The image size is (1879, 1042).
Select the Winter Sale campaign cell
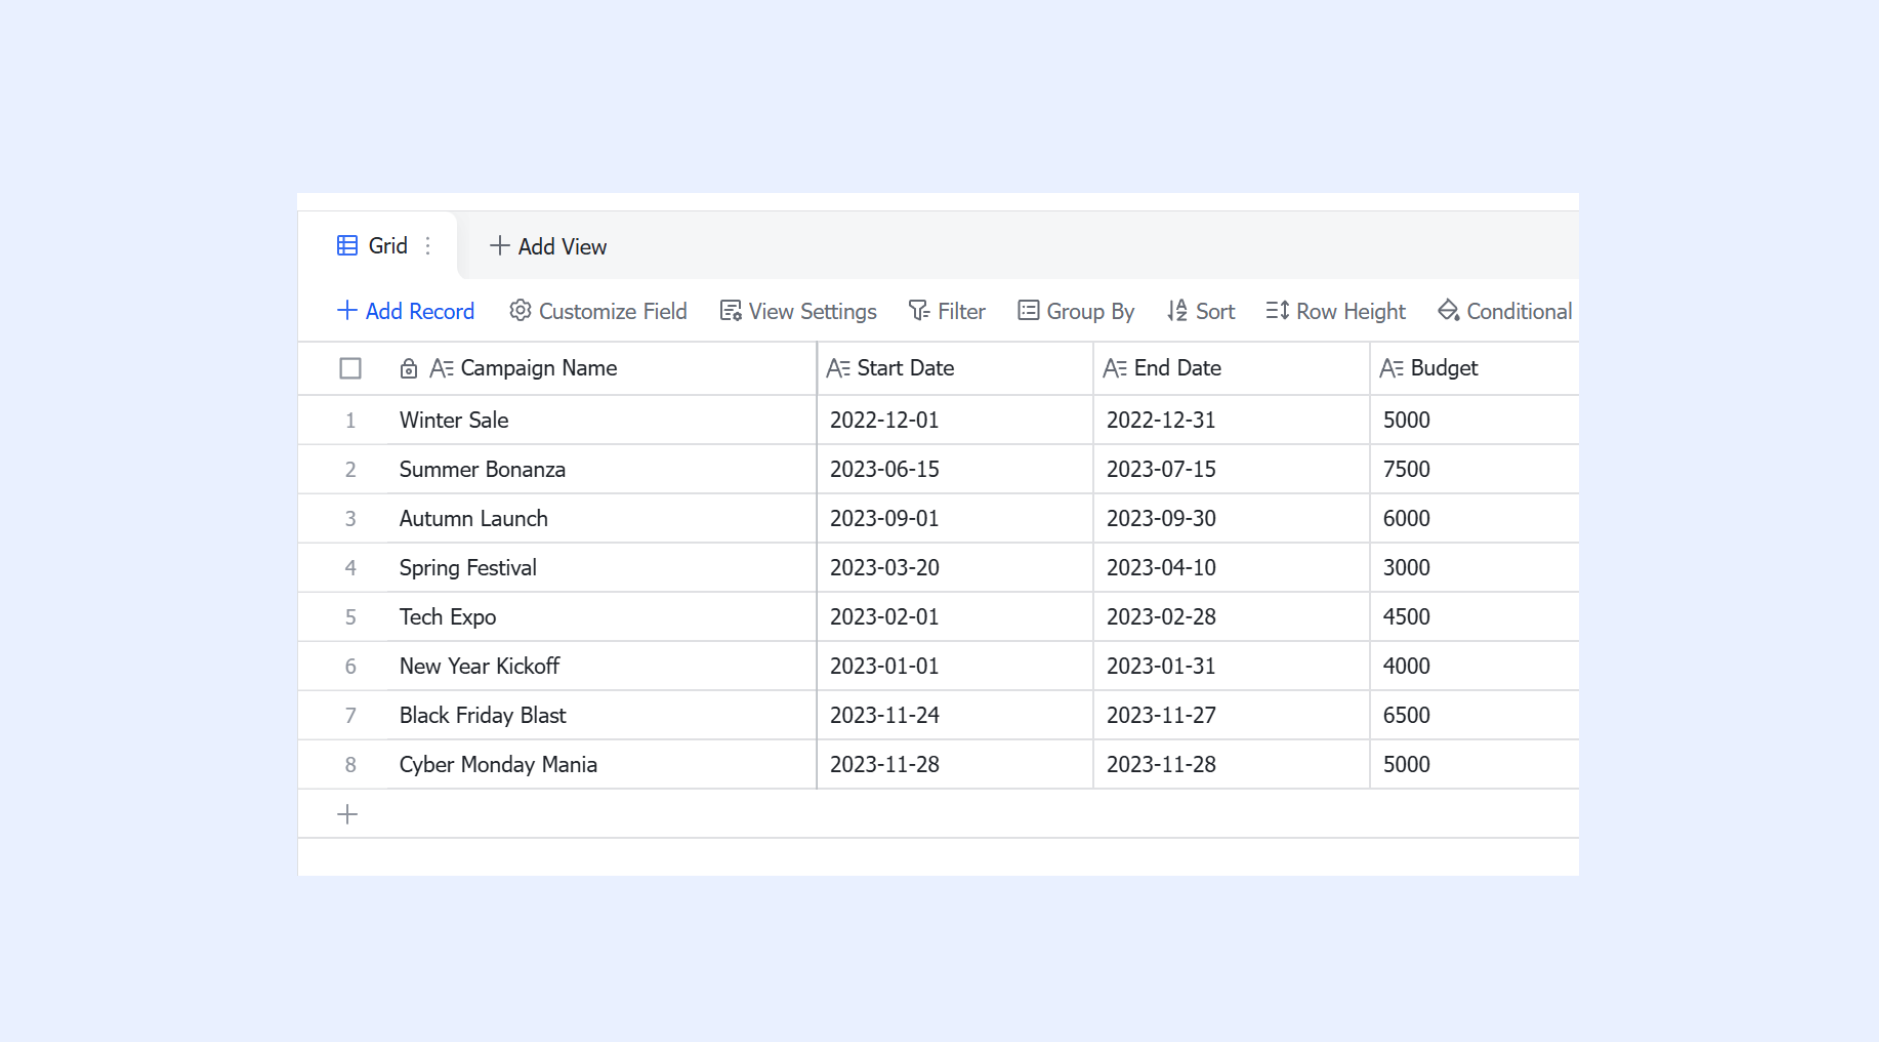click(603, 420)
